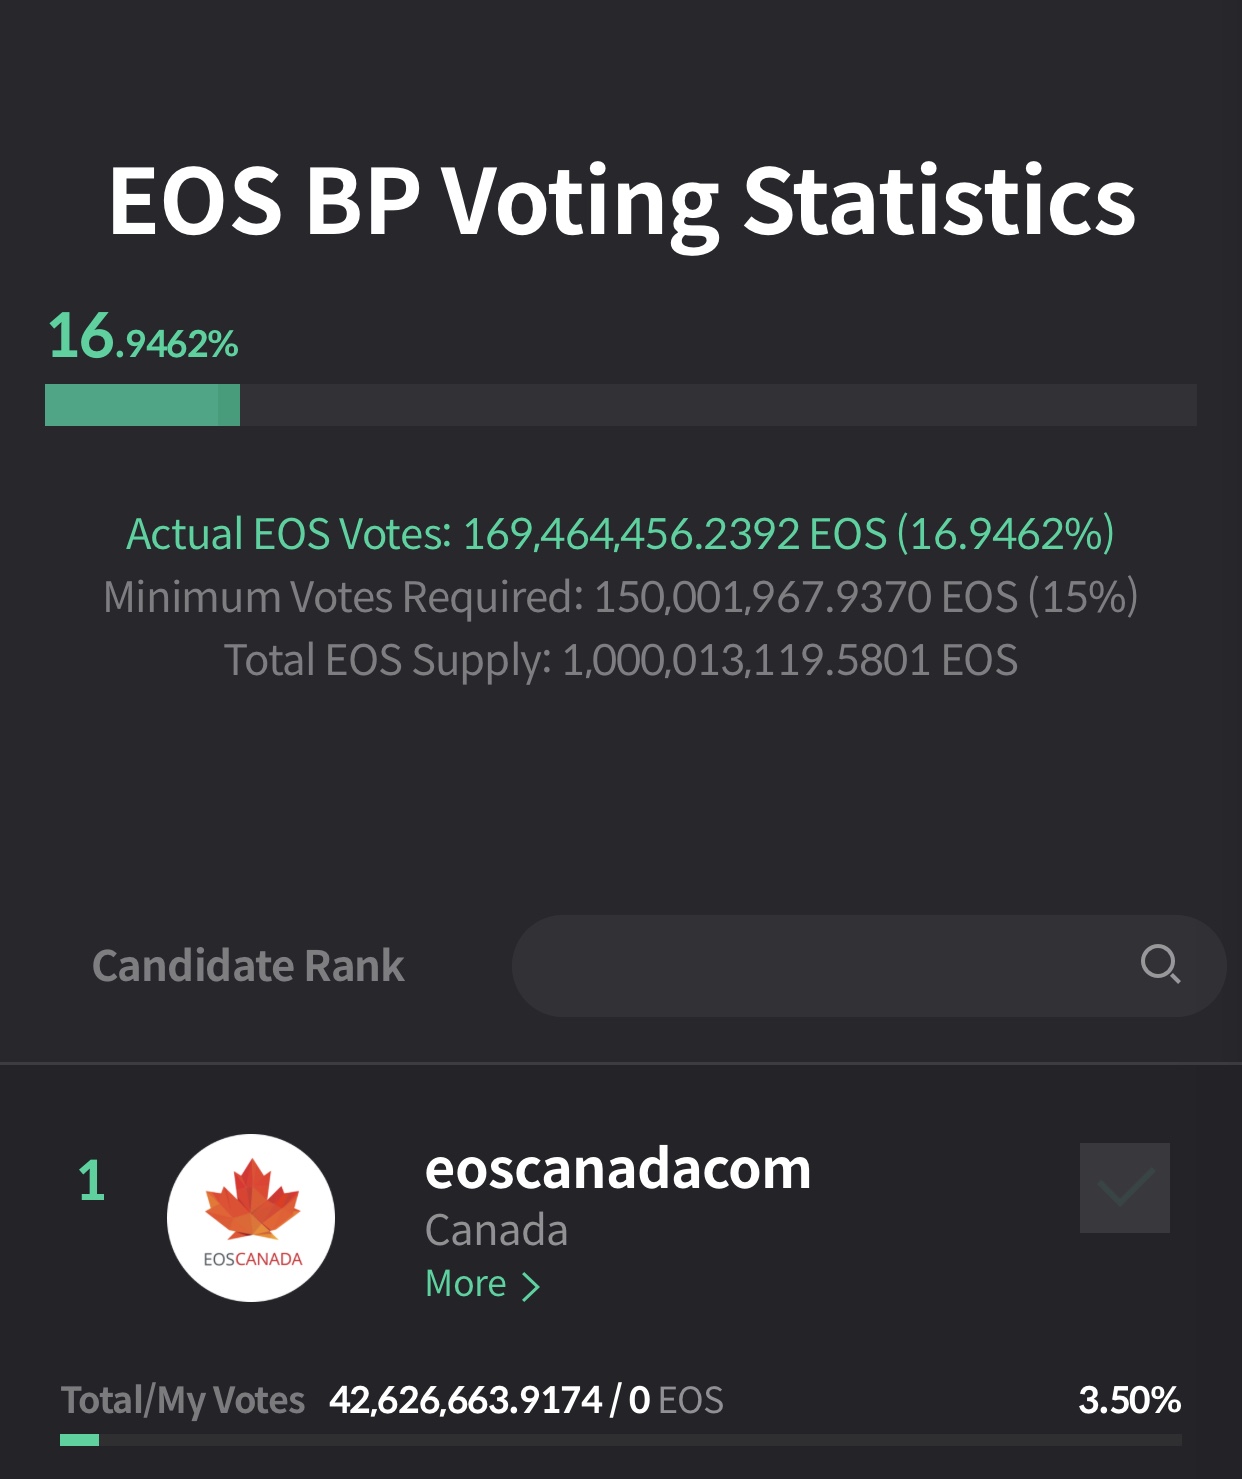
Task: Click the 3.50% vote share value
Action: click(1129, 1400)
